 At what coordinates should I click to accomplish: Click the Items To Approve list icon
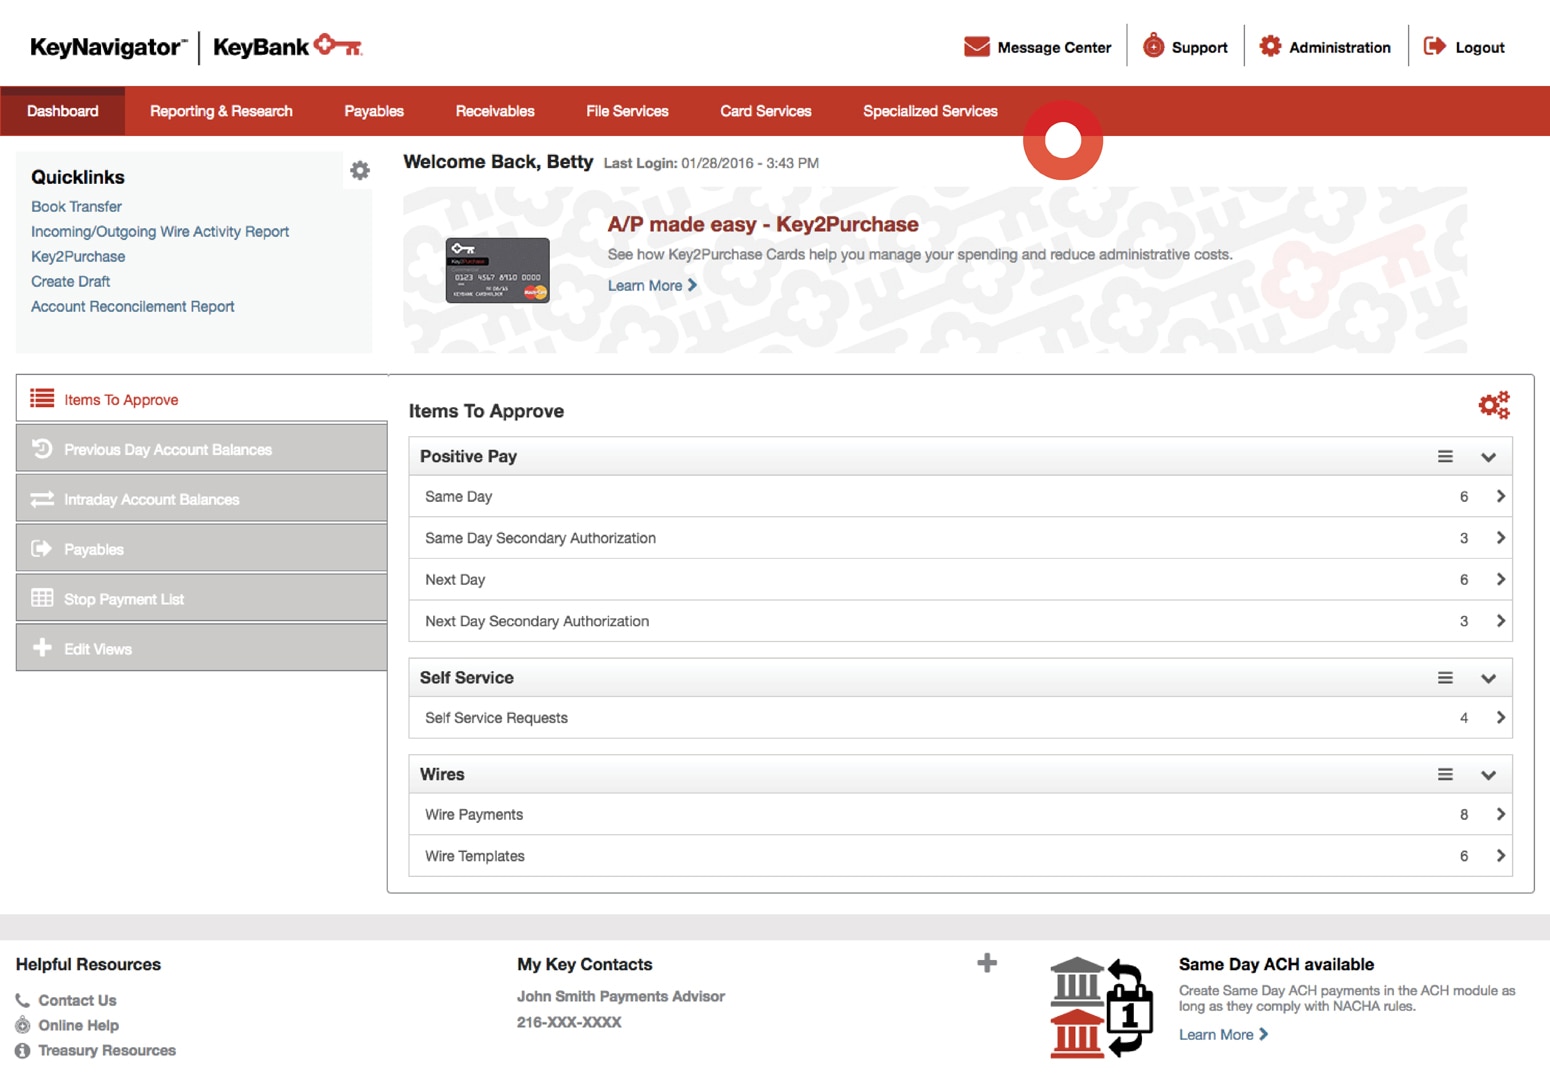(42, 399)
